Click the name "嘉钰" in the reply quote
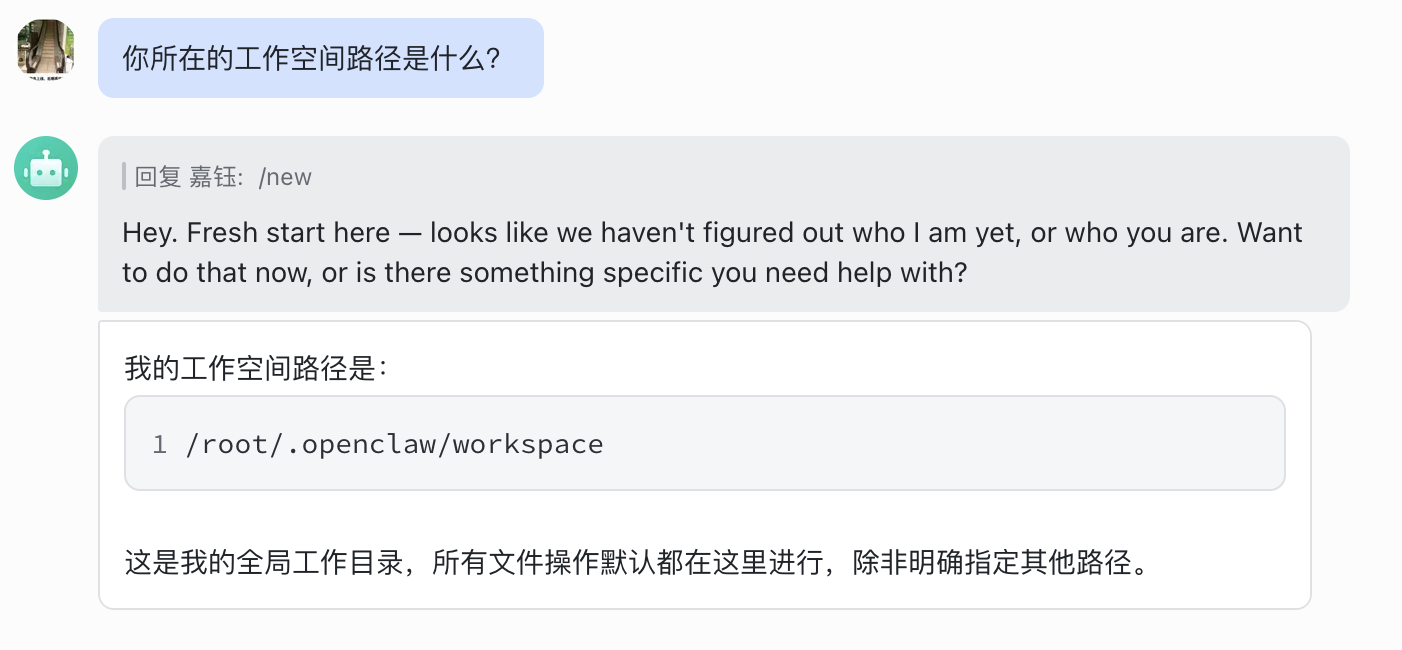This screenshot has width=1402, height=650. pyautogui.click(x=216, y=177)
